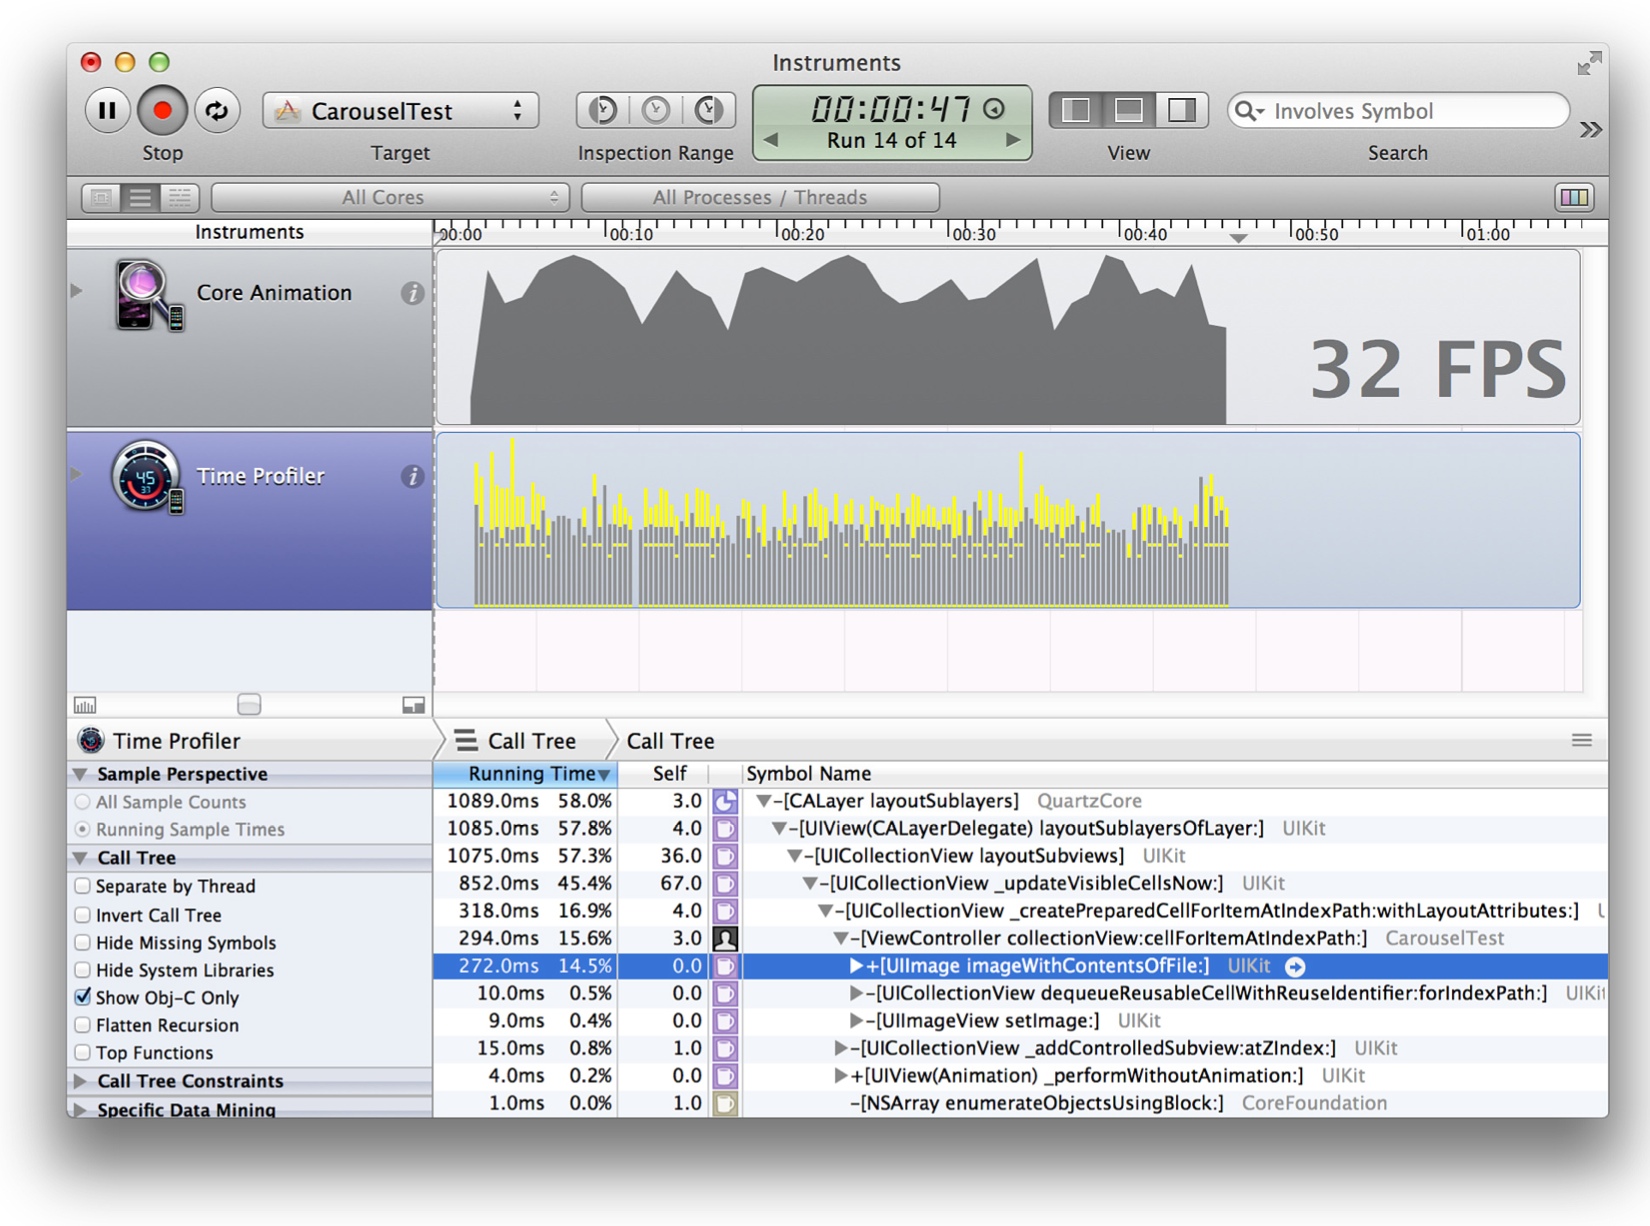Sort by Symbol Name column header

1175,773
